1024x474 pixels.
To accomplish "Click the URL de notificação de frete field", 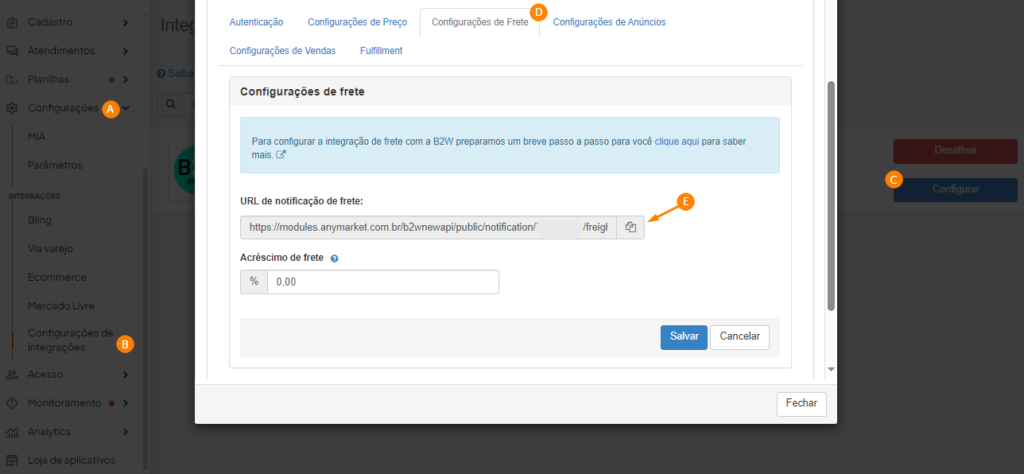I will pyautogui.click(x=428, y=227).
